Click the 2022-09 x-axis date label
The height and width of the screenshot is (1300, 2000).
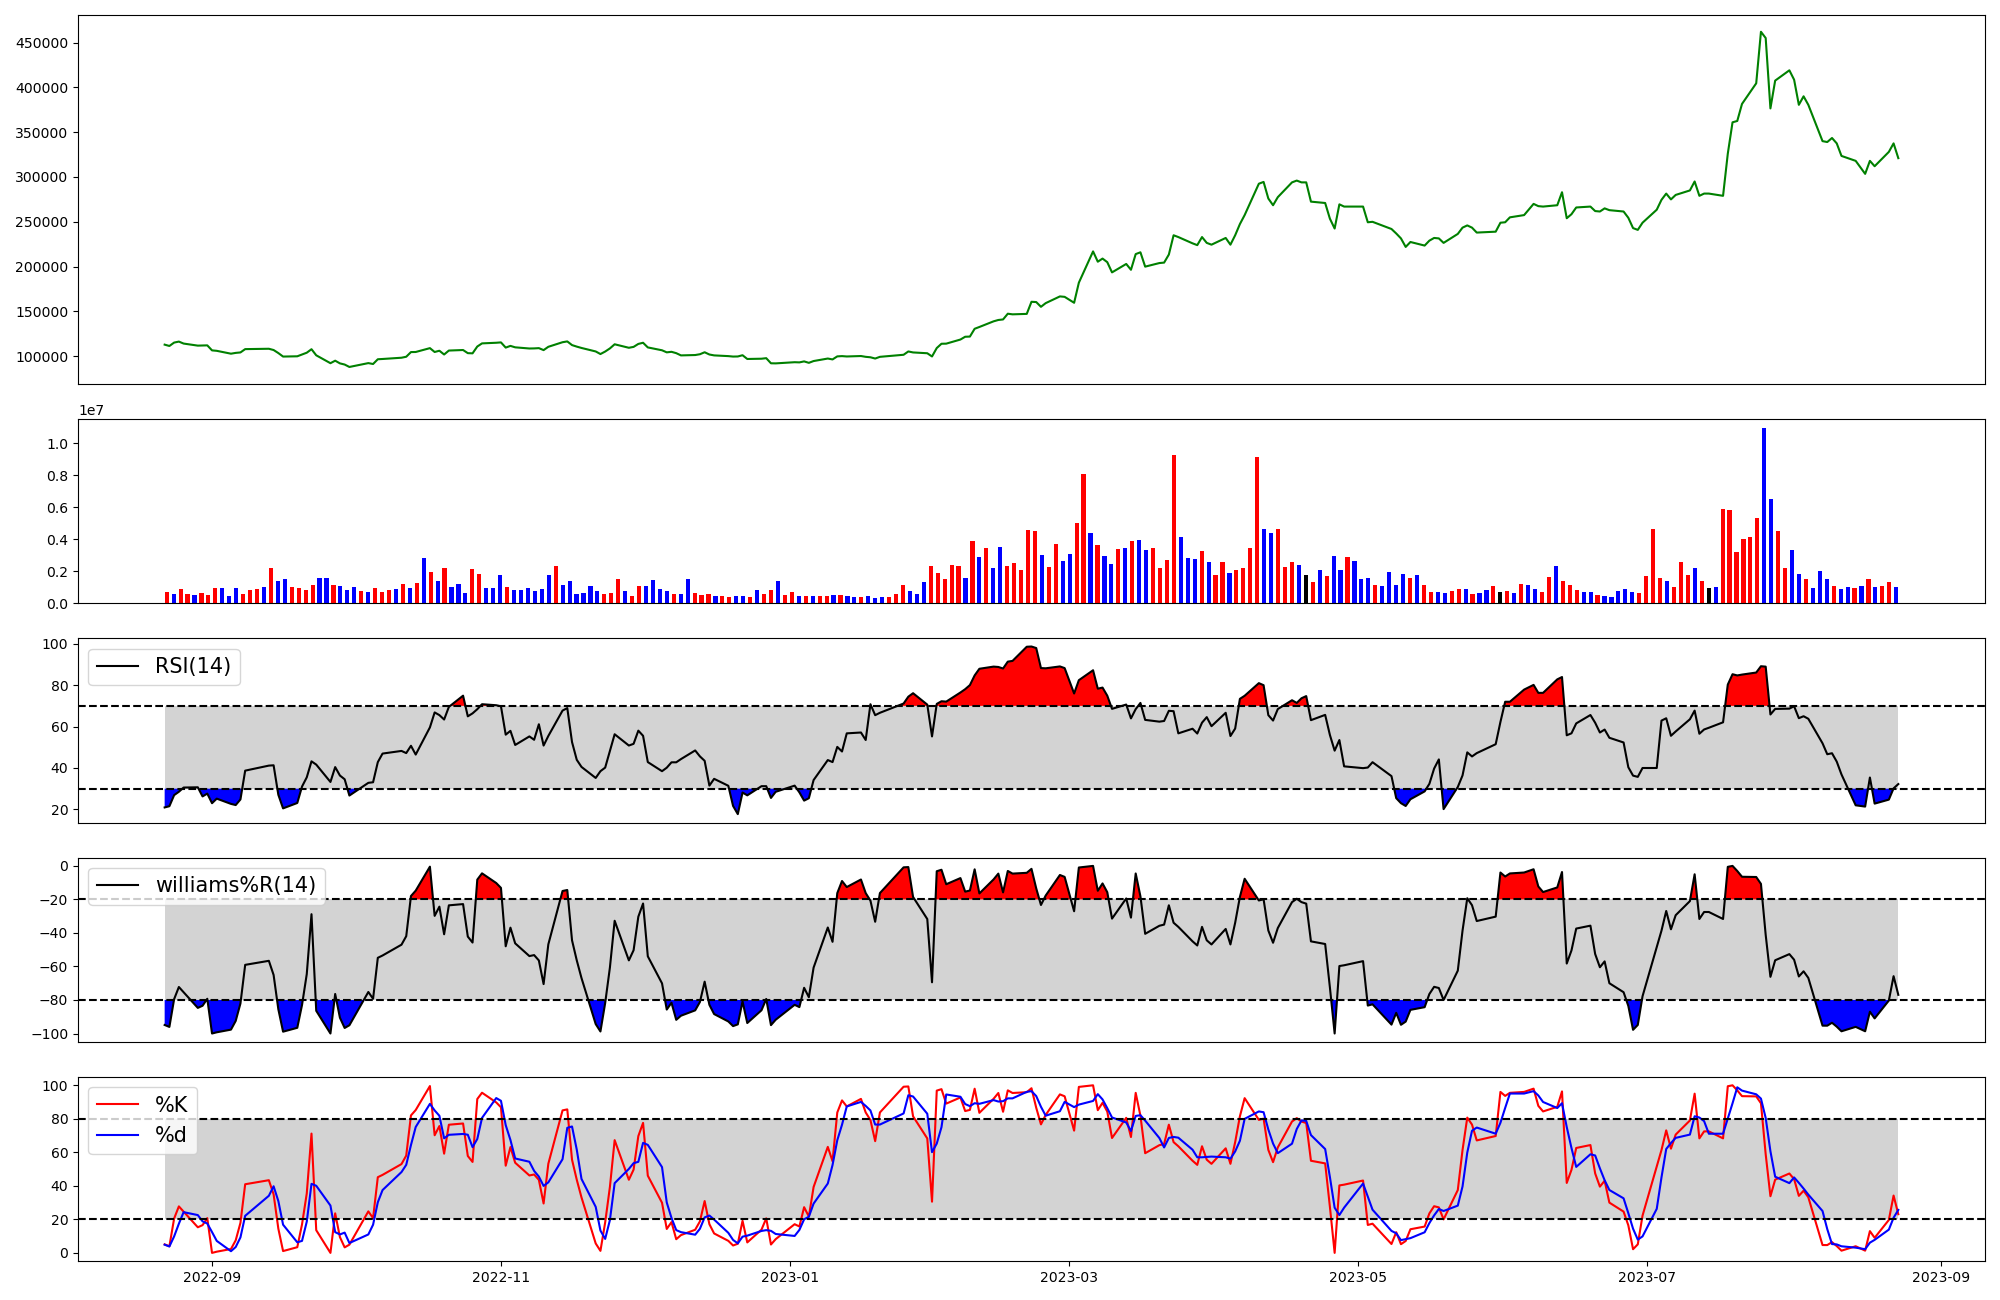[212, 1277]
